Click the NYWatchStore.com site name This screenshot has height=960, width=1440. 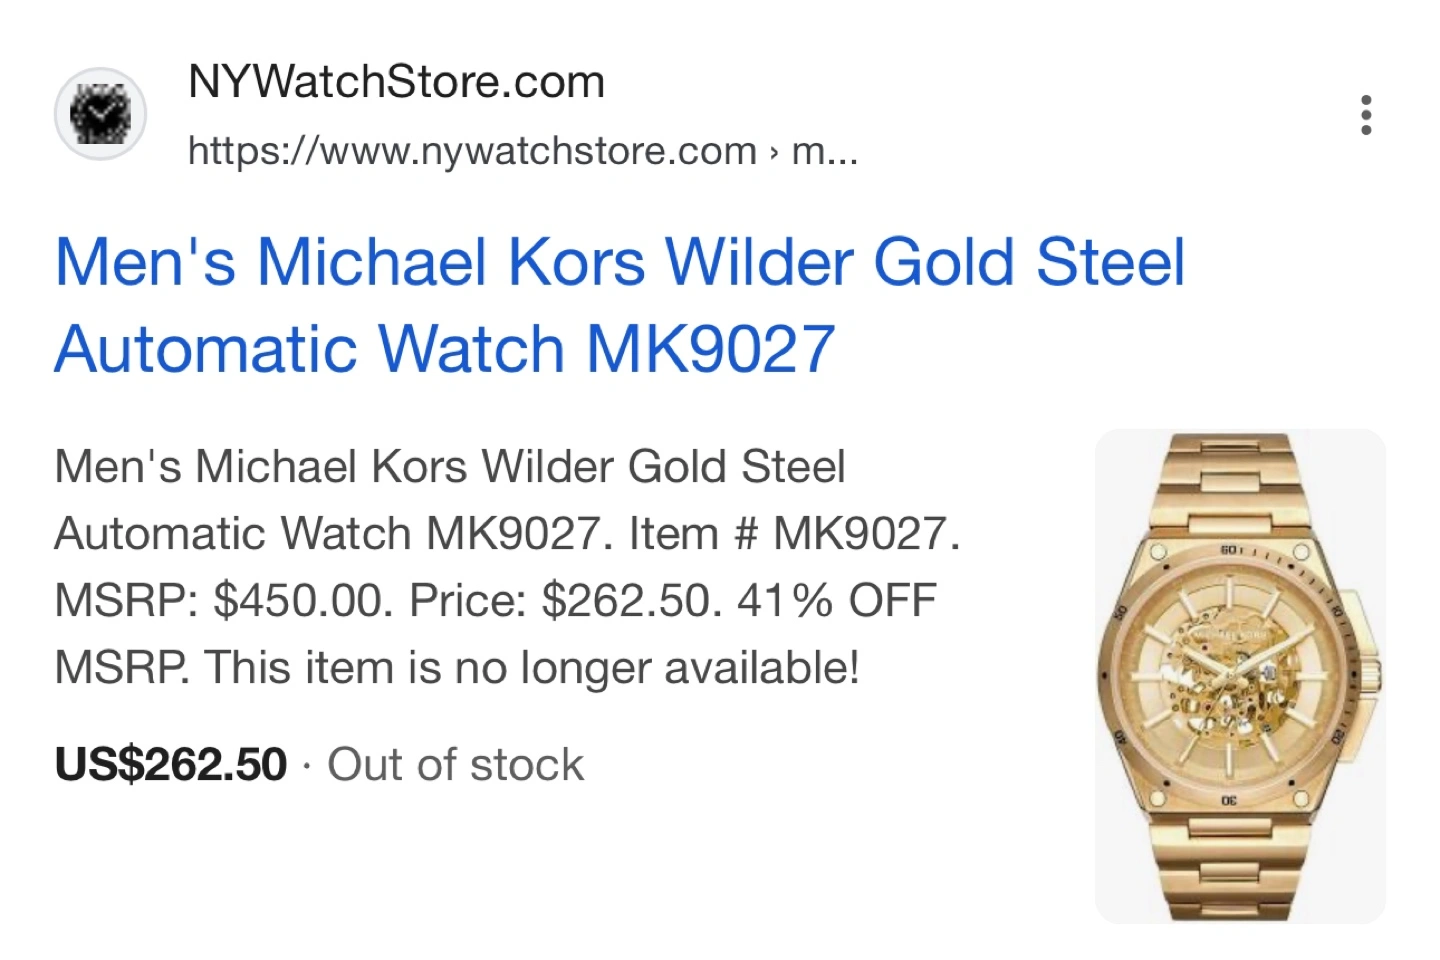pos(396,82)
